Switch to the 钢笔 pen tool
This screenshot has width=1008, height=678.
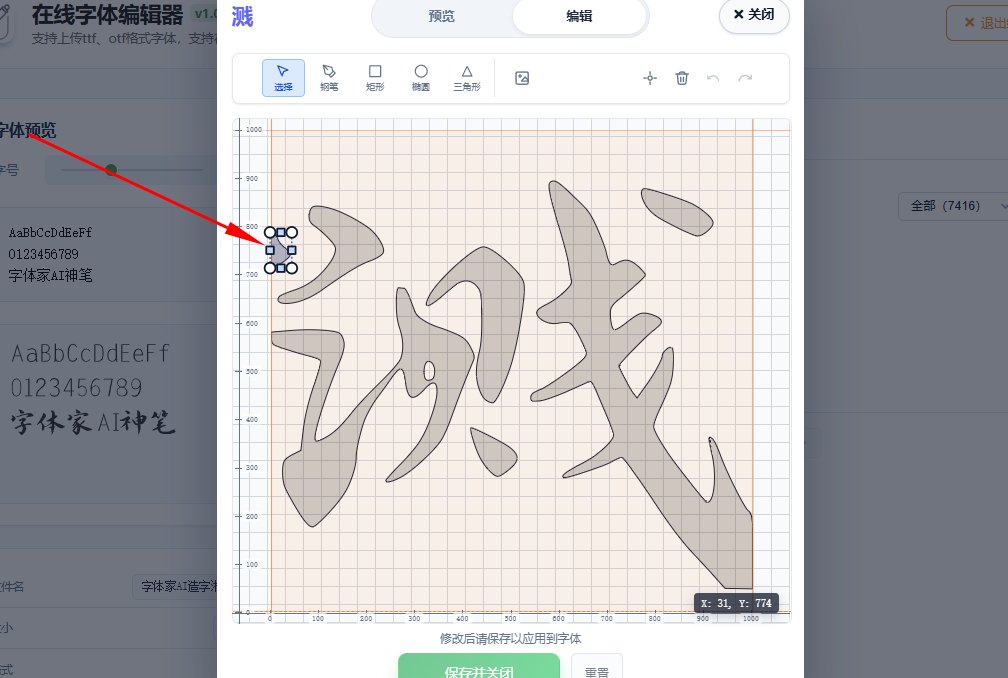point(329,77)
